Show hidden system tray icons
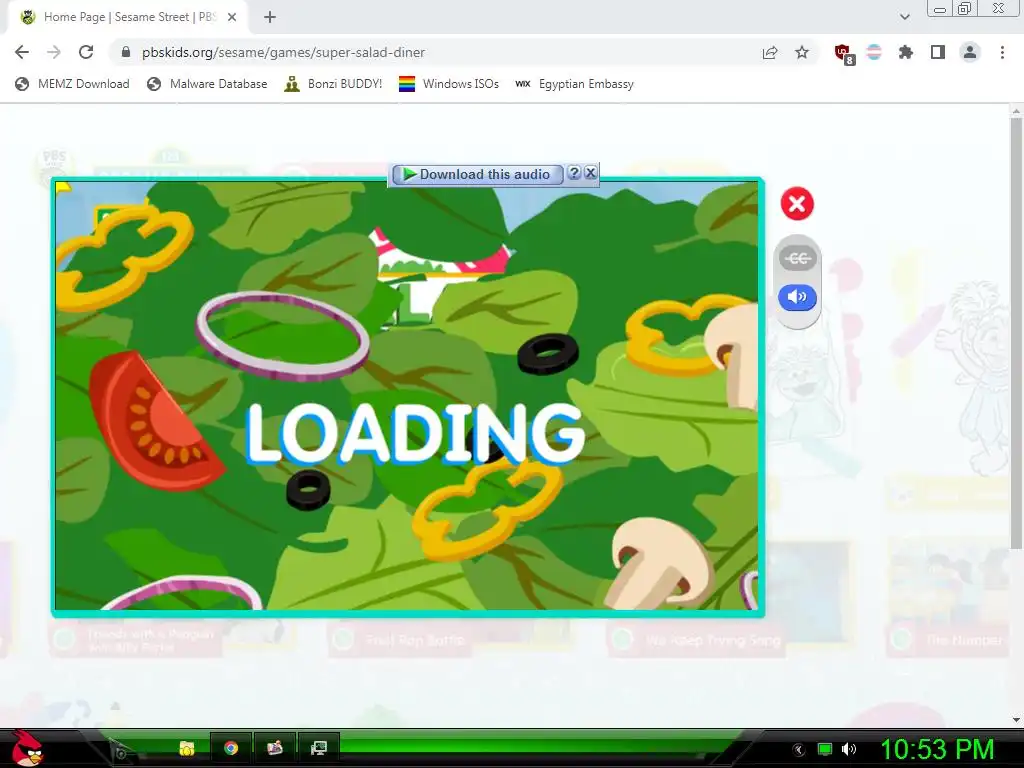This screenshot has width=1024, height=768. click(x=798, y=749)
